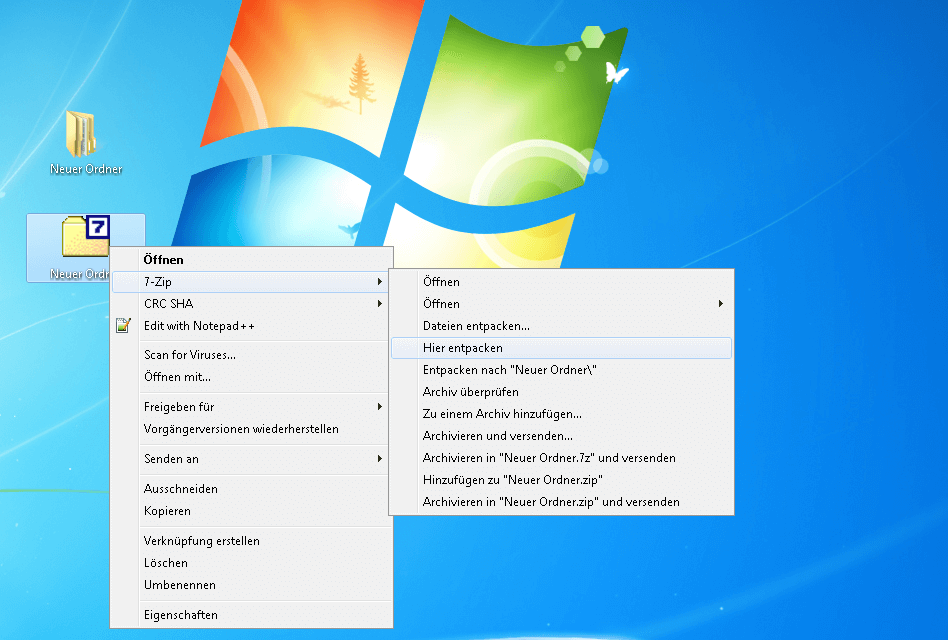Select Dateien entpacken... option
Viewport: 948px width, 640px height.
coord(476,326)
